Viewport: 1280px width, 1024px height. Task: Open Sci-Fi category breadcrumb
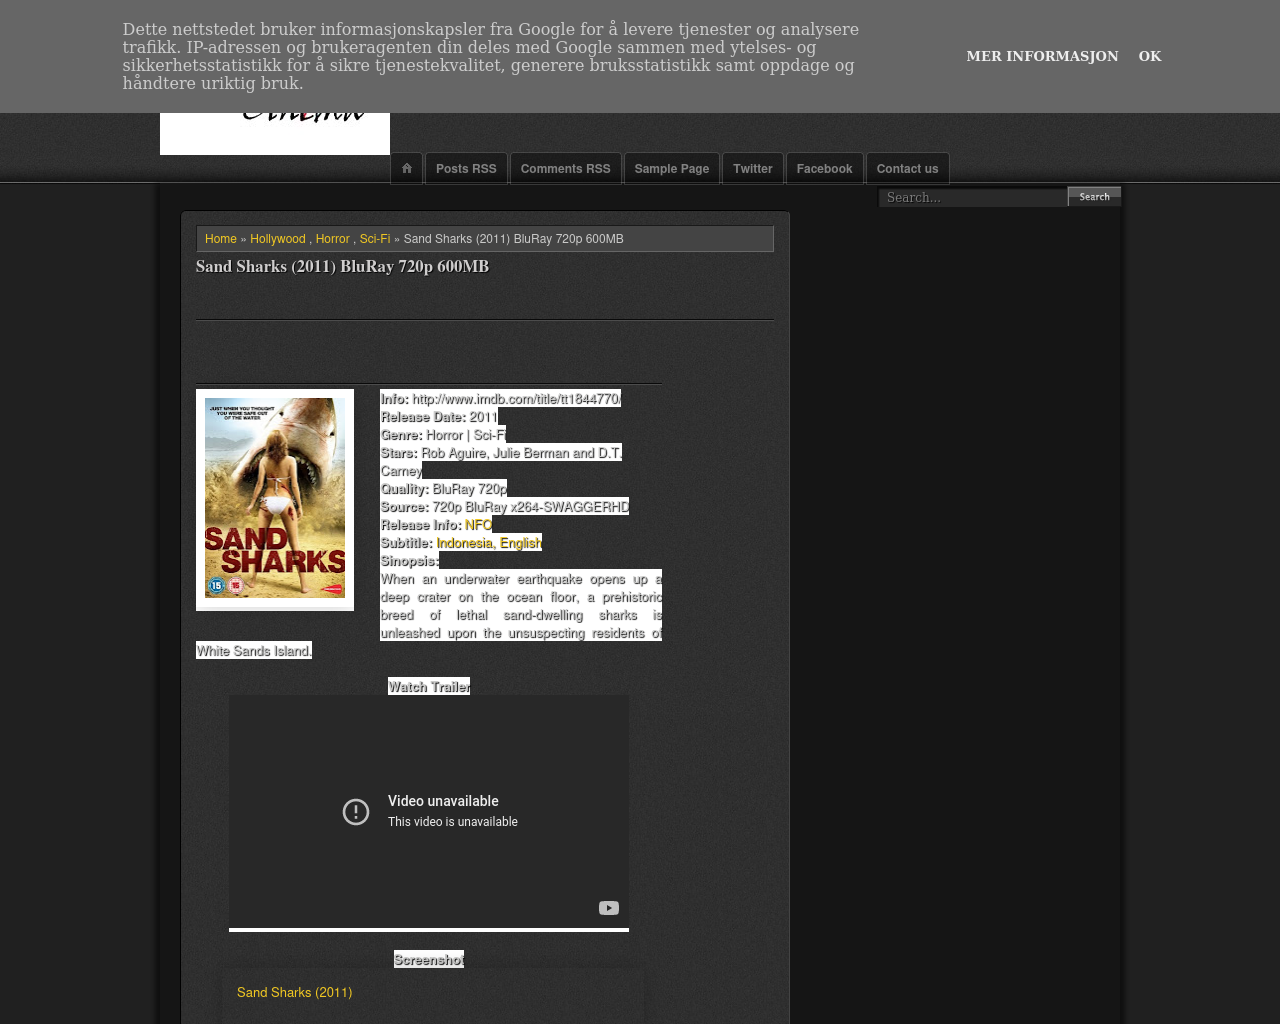375,239
